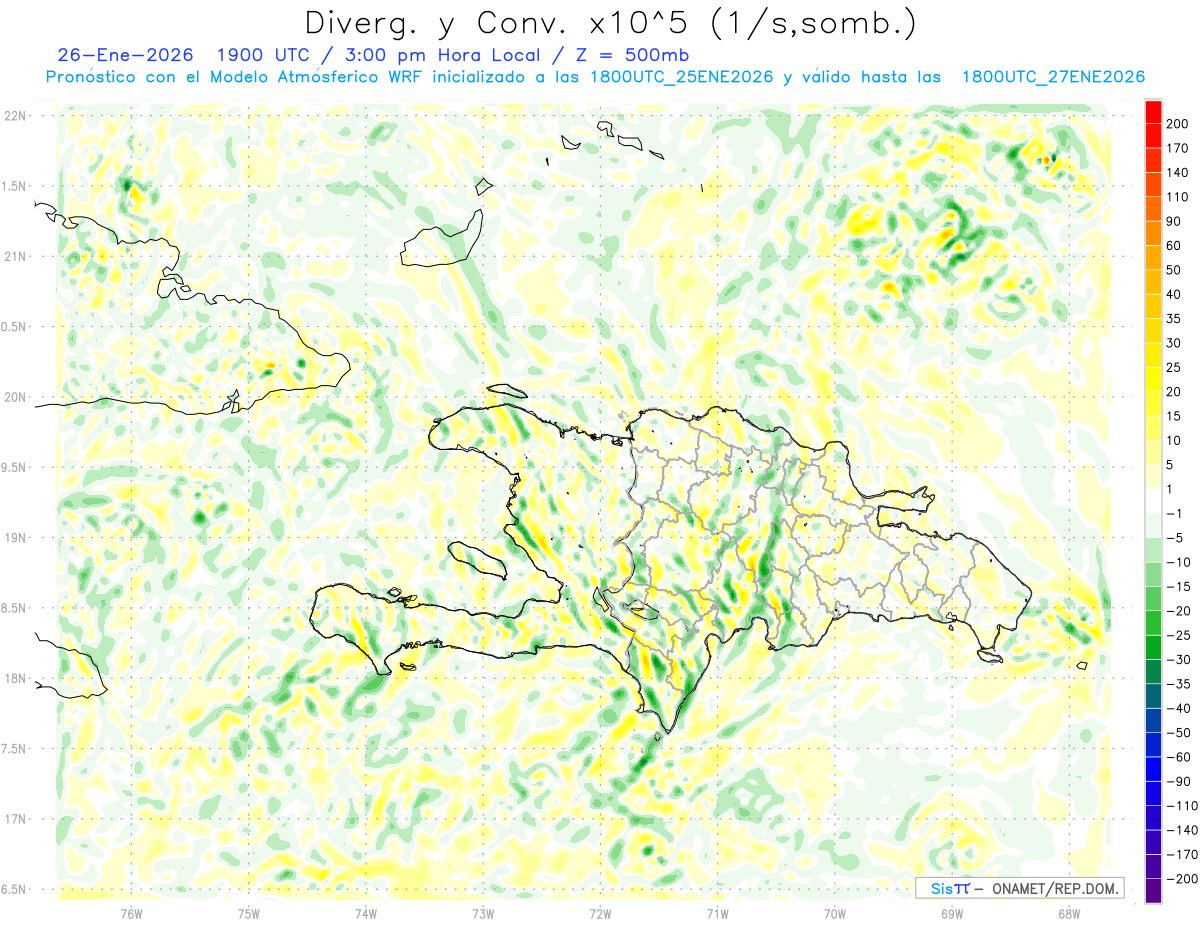Click the '70W' longitude label
Viewport: 1200px width, 927px height.
pyautogui.click(x=834, y=913)
